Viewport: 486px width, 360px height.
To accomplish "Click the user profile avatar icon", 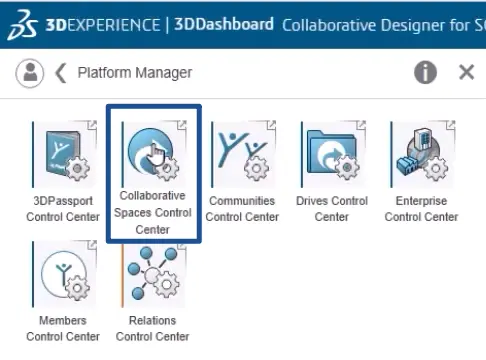I will pyautogui.click(x=30, y=73).
